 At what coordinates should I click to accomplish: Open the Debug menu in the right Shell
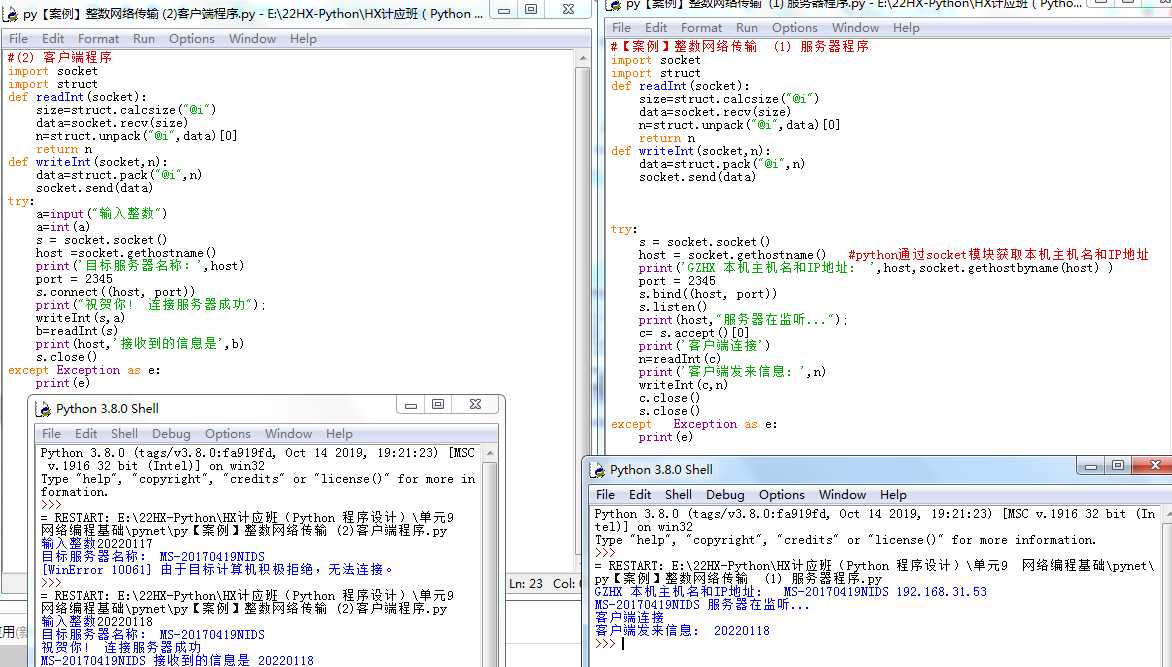[725, 495]
